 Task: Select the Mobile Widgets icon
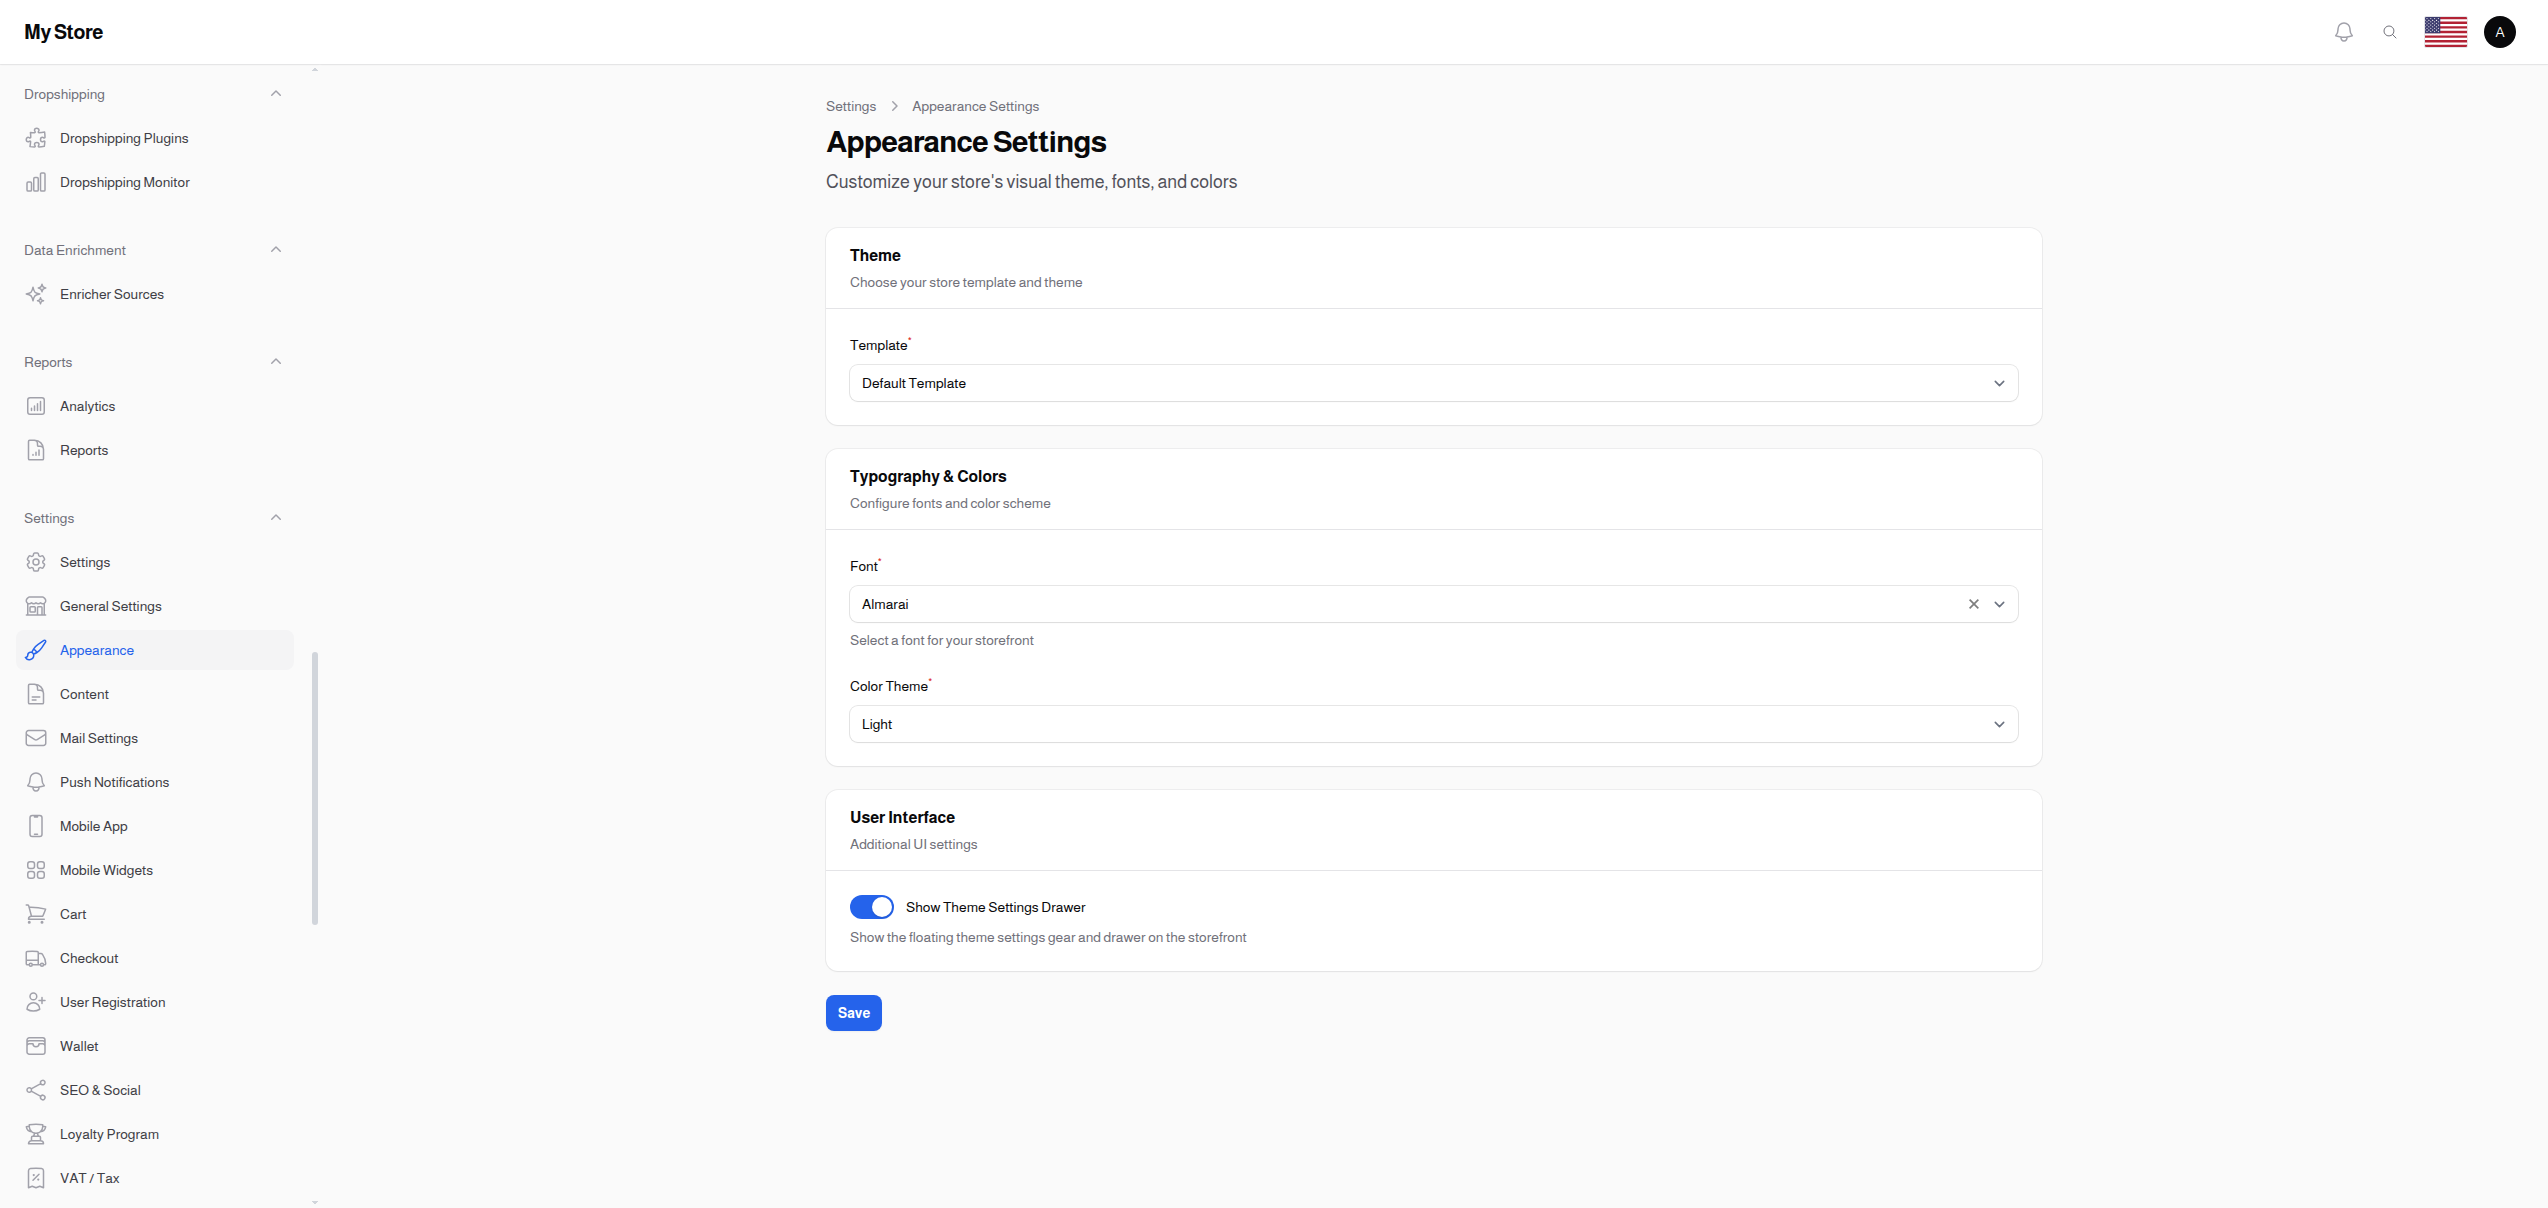point(36,870)
